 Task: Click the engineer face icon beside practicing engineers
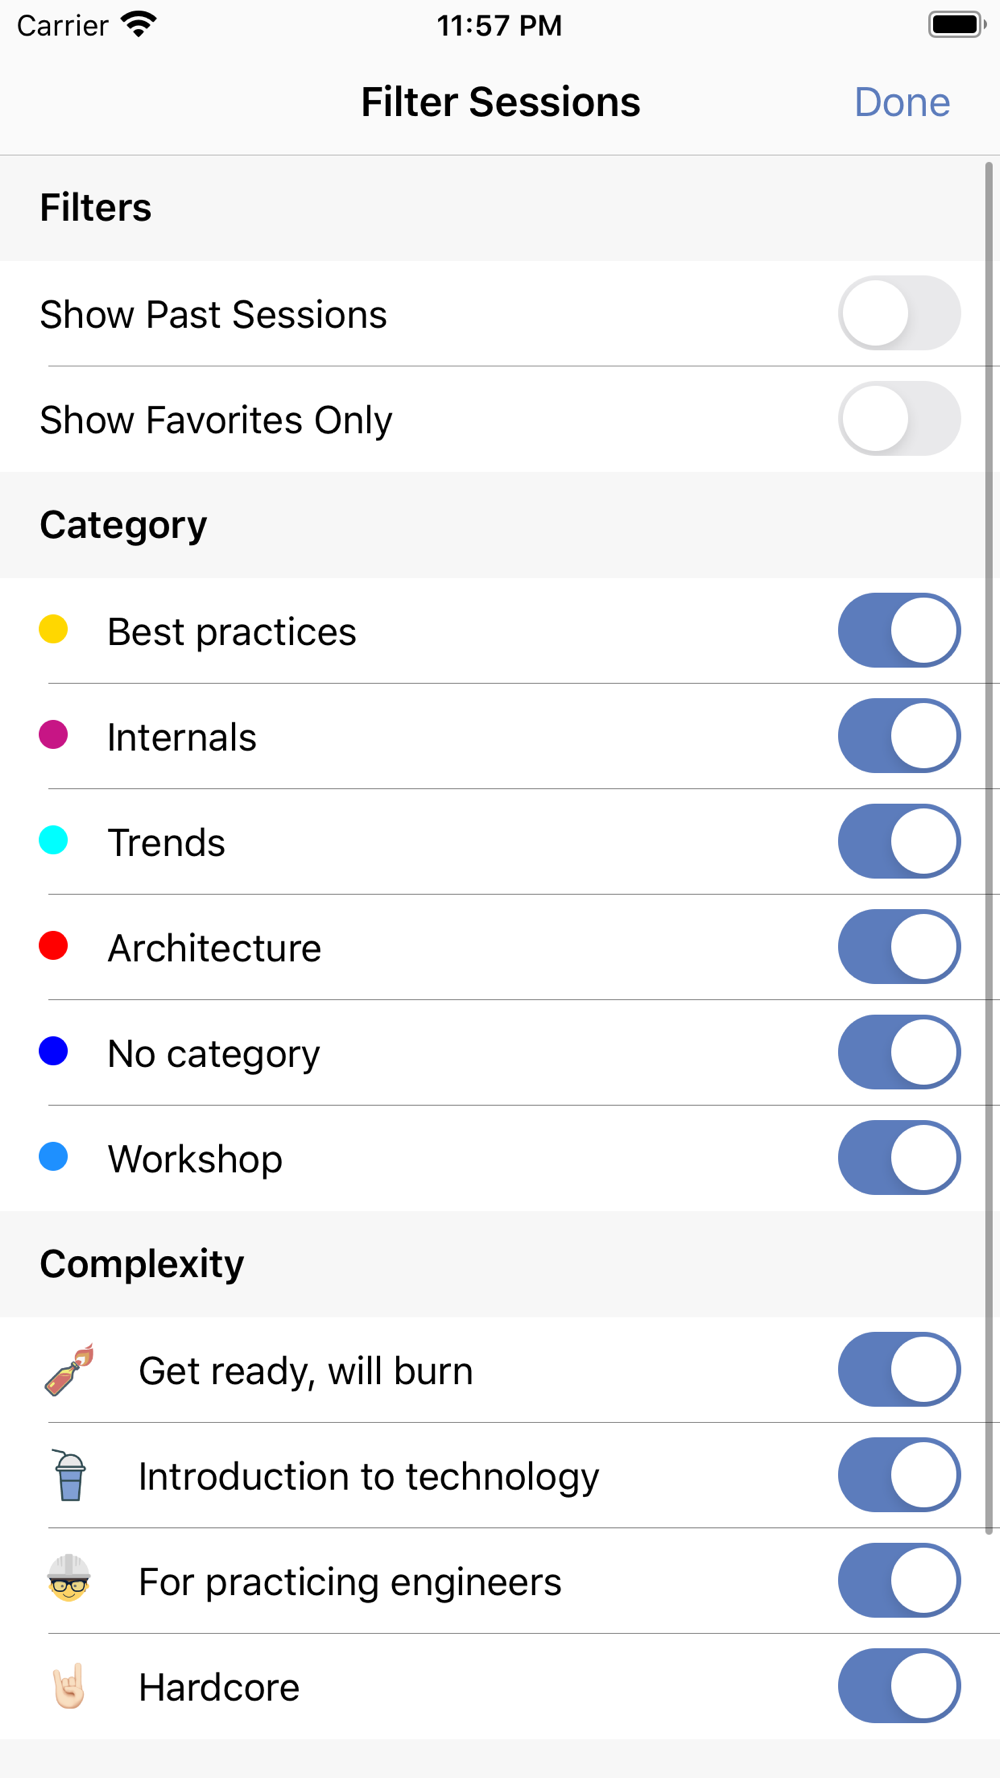(69, 1580)
